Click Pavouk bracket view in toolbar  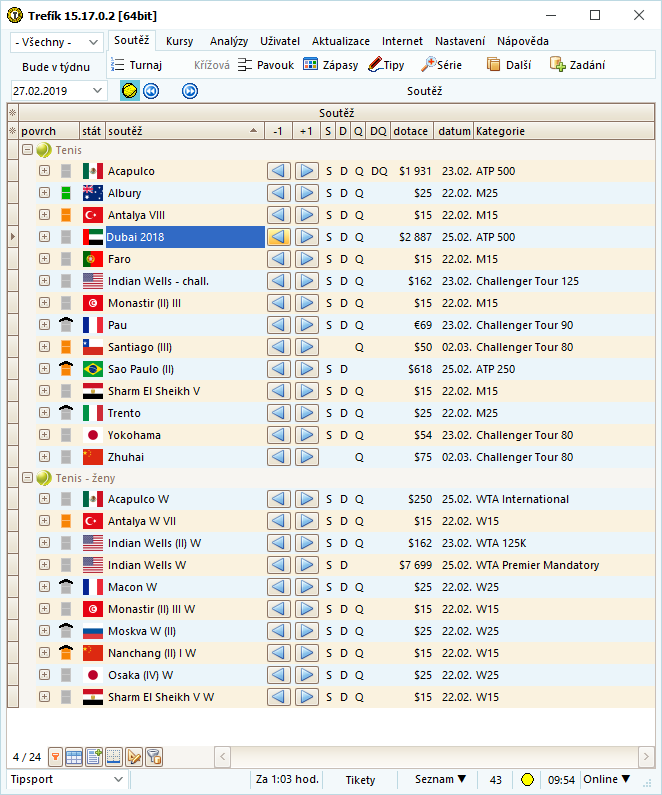(266, 65)
